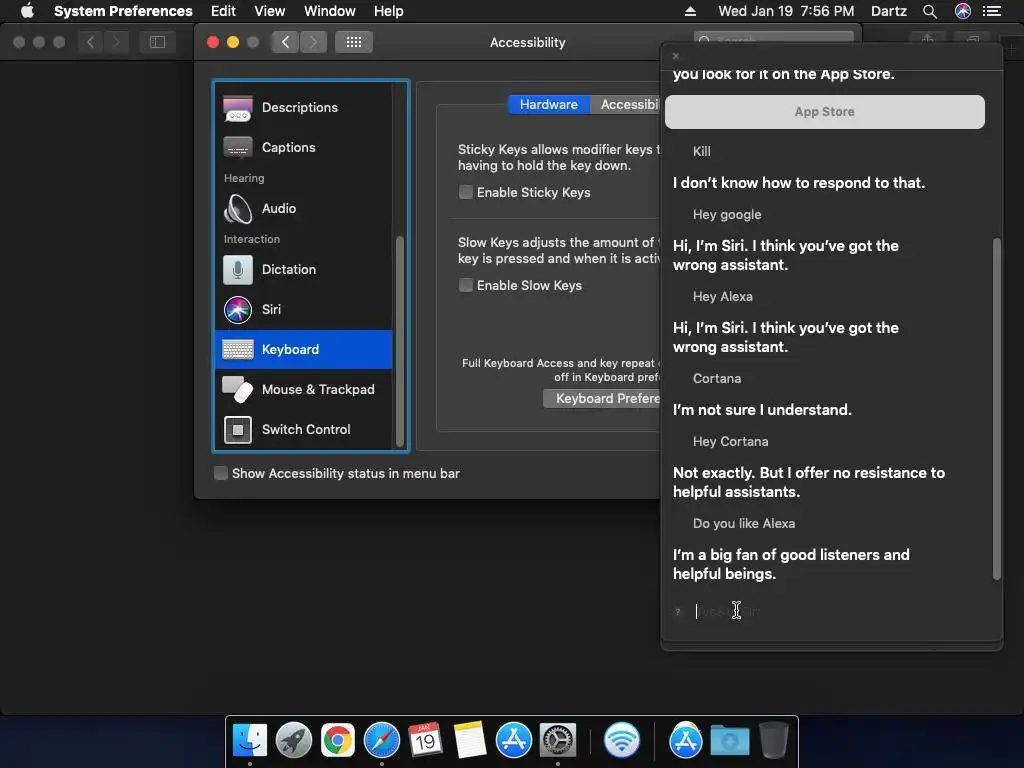Open the Edit menu

point(223,11)
